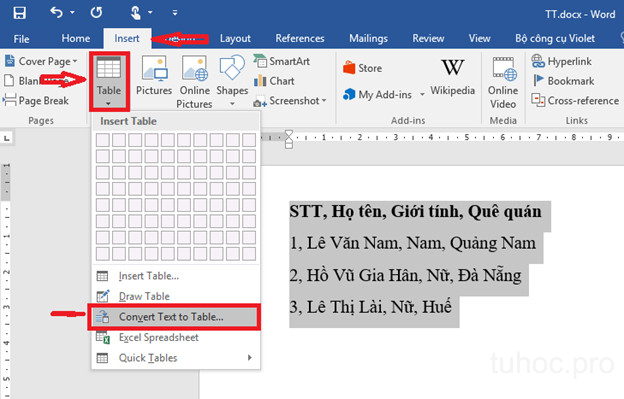Viewport: 624px width, 399px height.
Task: Insert a Chart
Action: [x=274, y=81]
